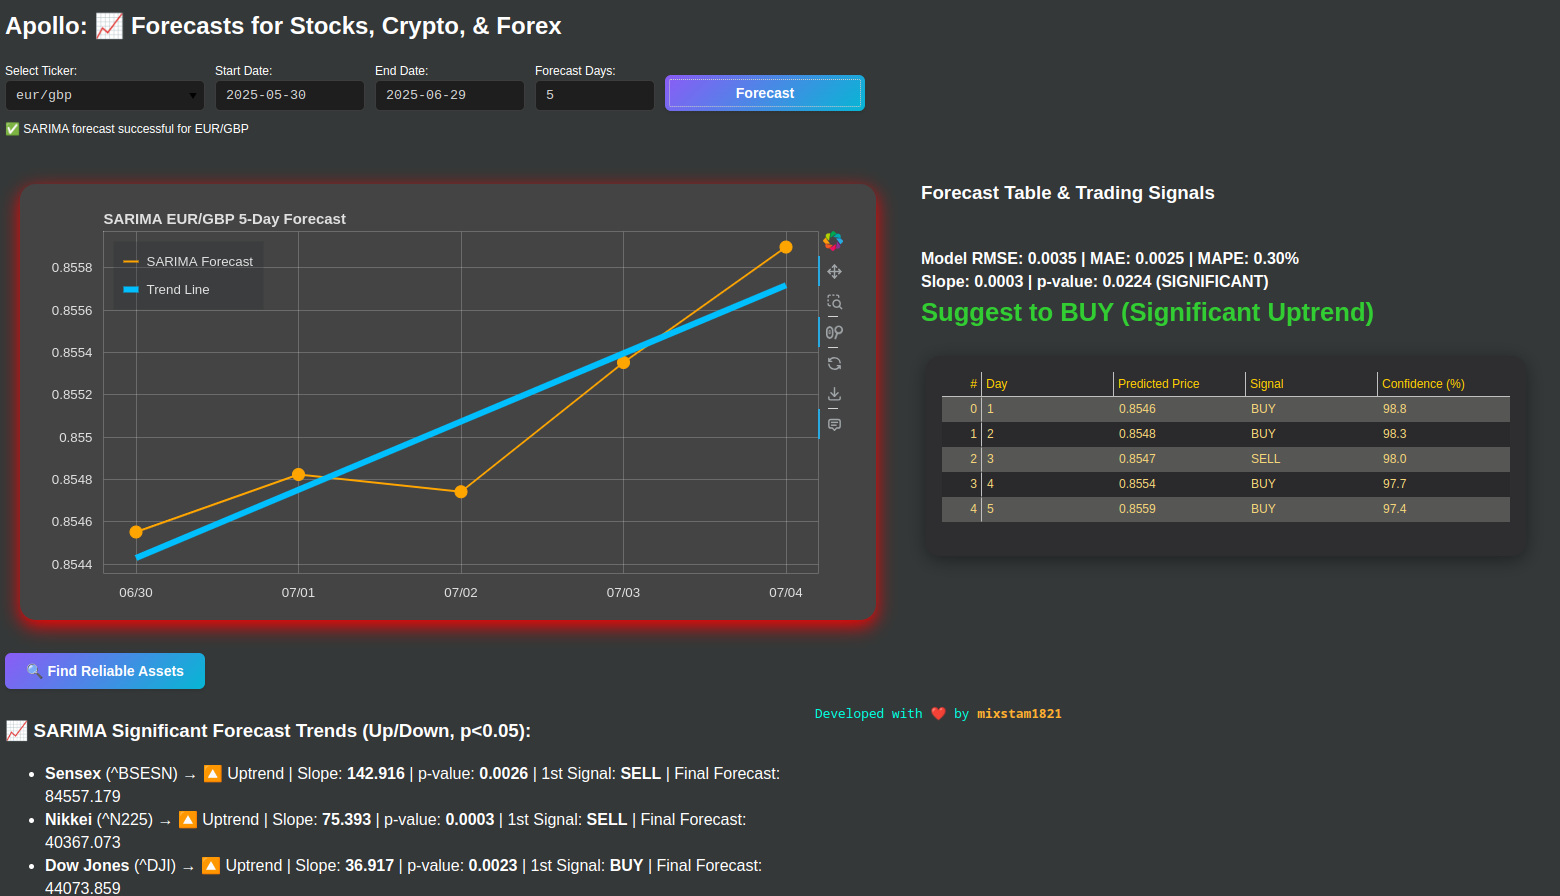
Task: Toggle the Hover tooltip tool
Action: click(834, 425)
